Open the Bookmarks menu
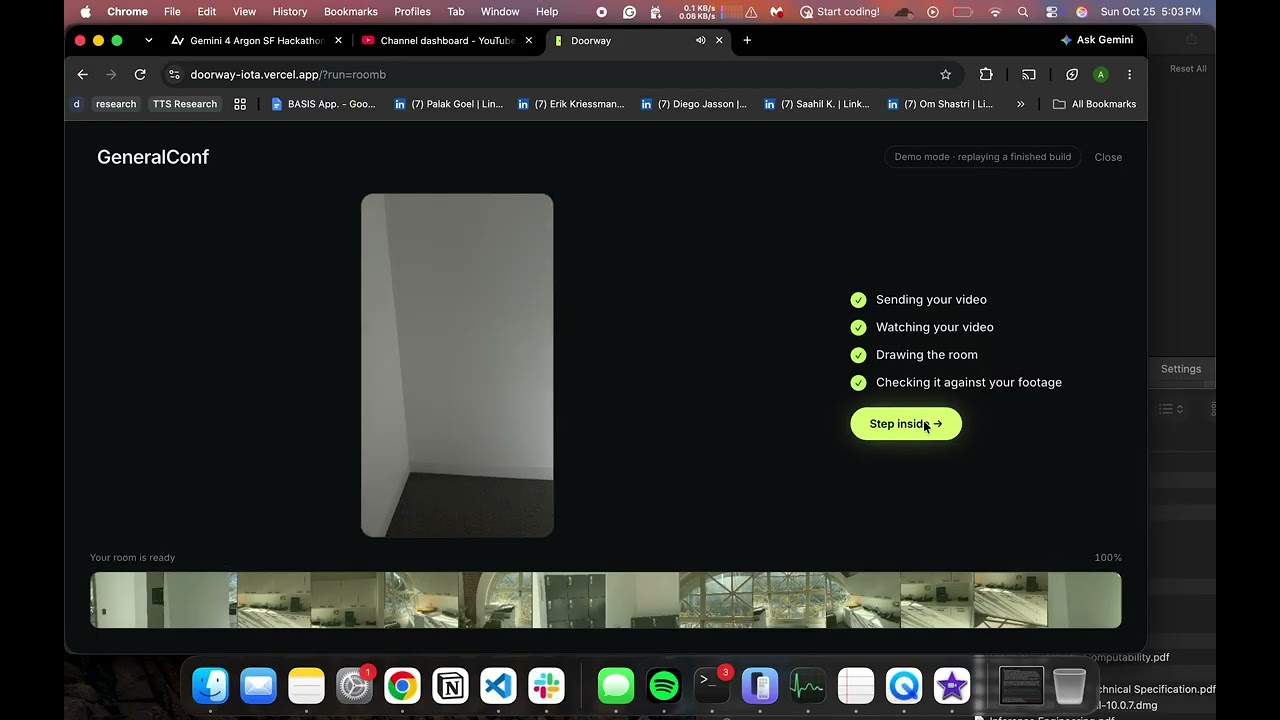Screen dimensions: 1280x720 pos(351,12)
